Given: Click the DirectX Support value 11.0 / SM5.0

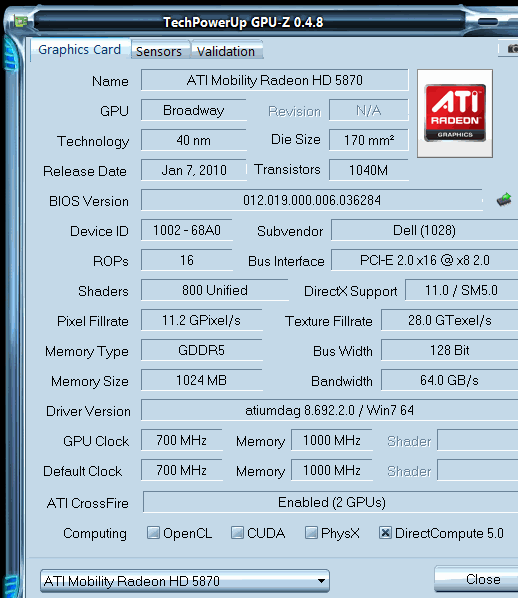Looking at the screenshot, I should (462, 290).
